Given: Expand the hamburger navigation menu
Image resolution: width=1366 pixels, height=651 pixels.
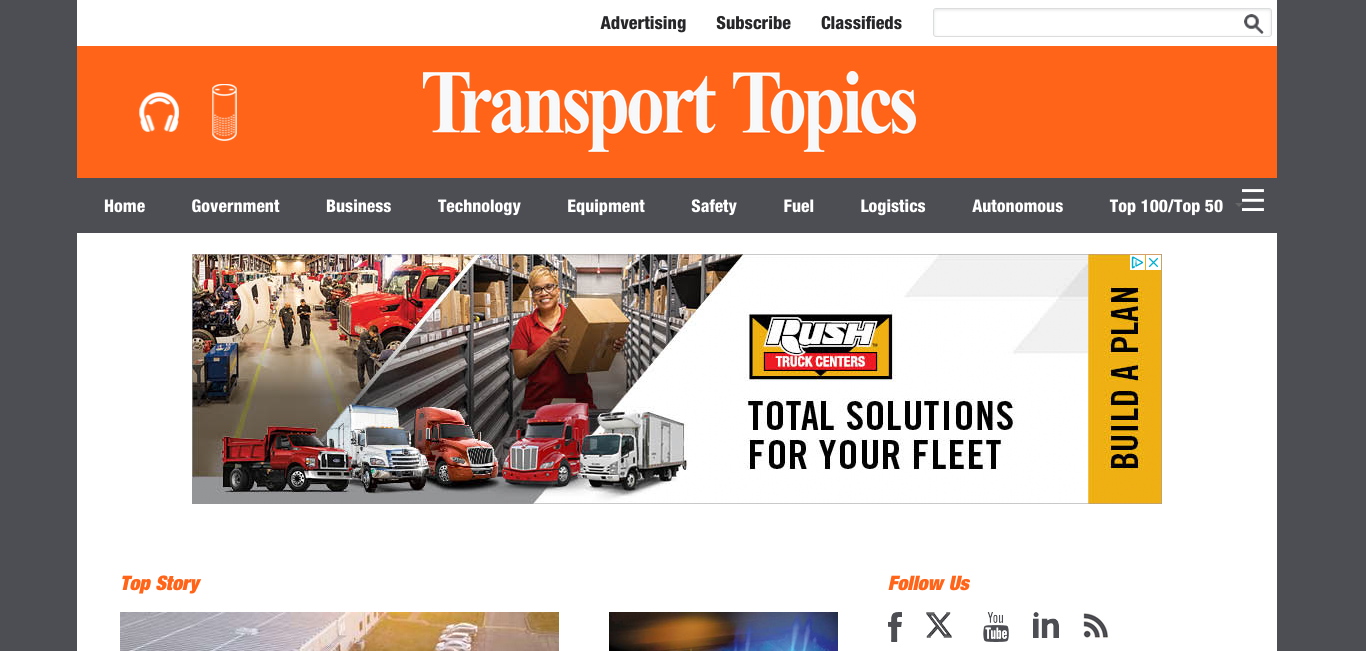Looking at the screenshot, I should (1253, 200).
